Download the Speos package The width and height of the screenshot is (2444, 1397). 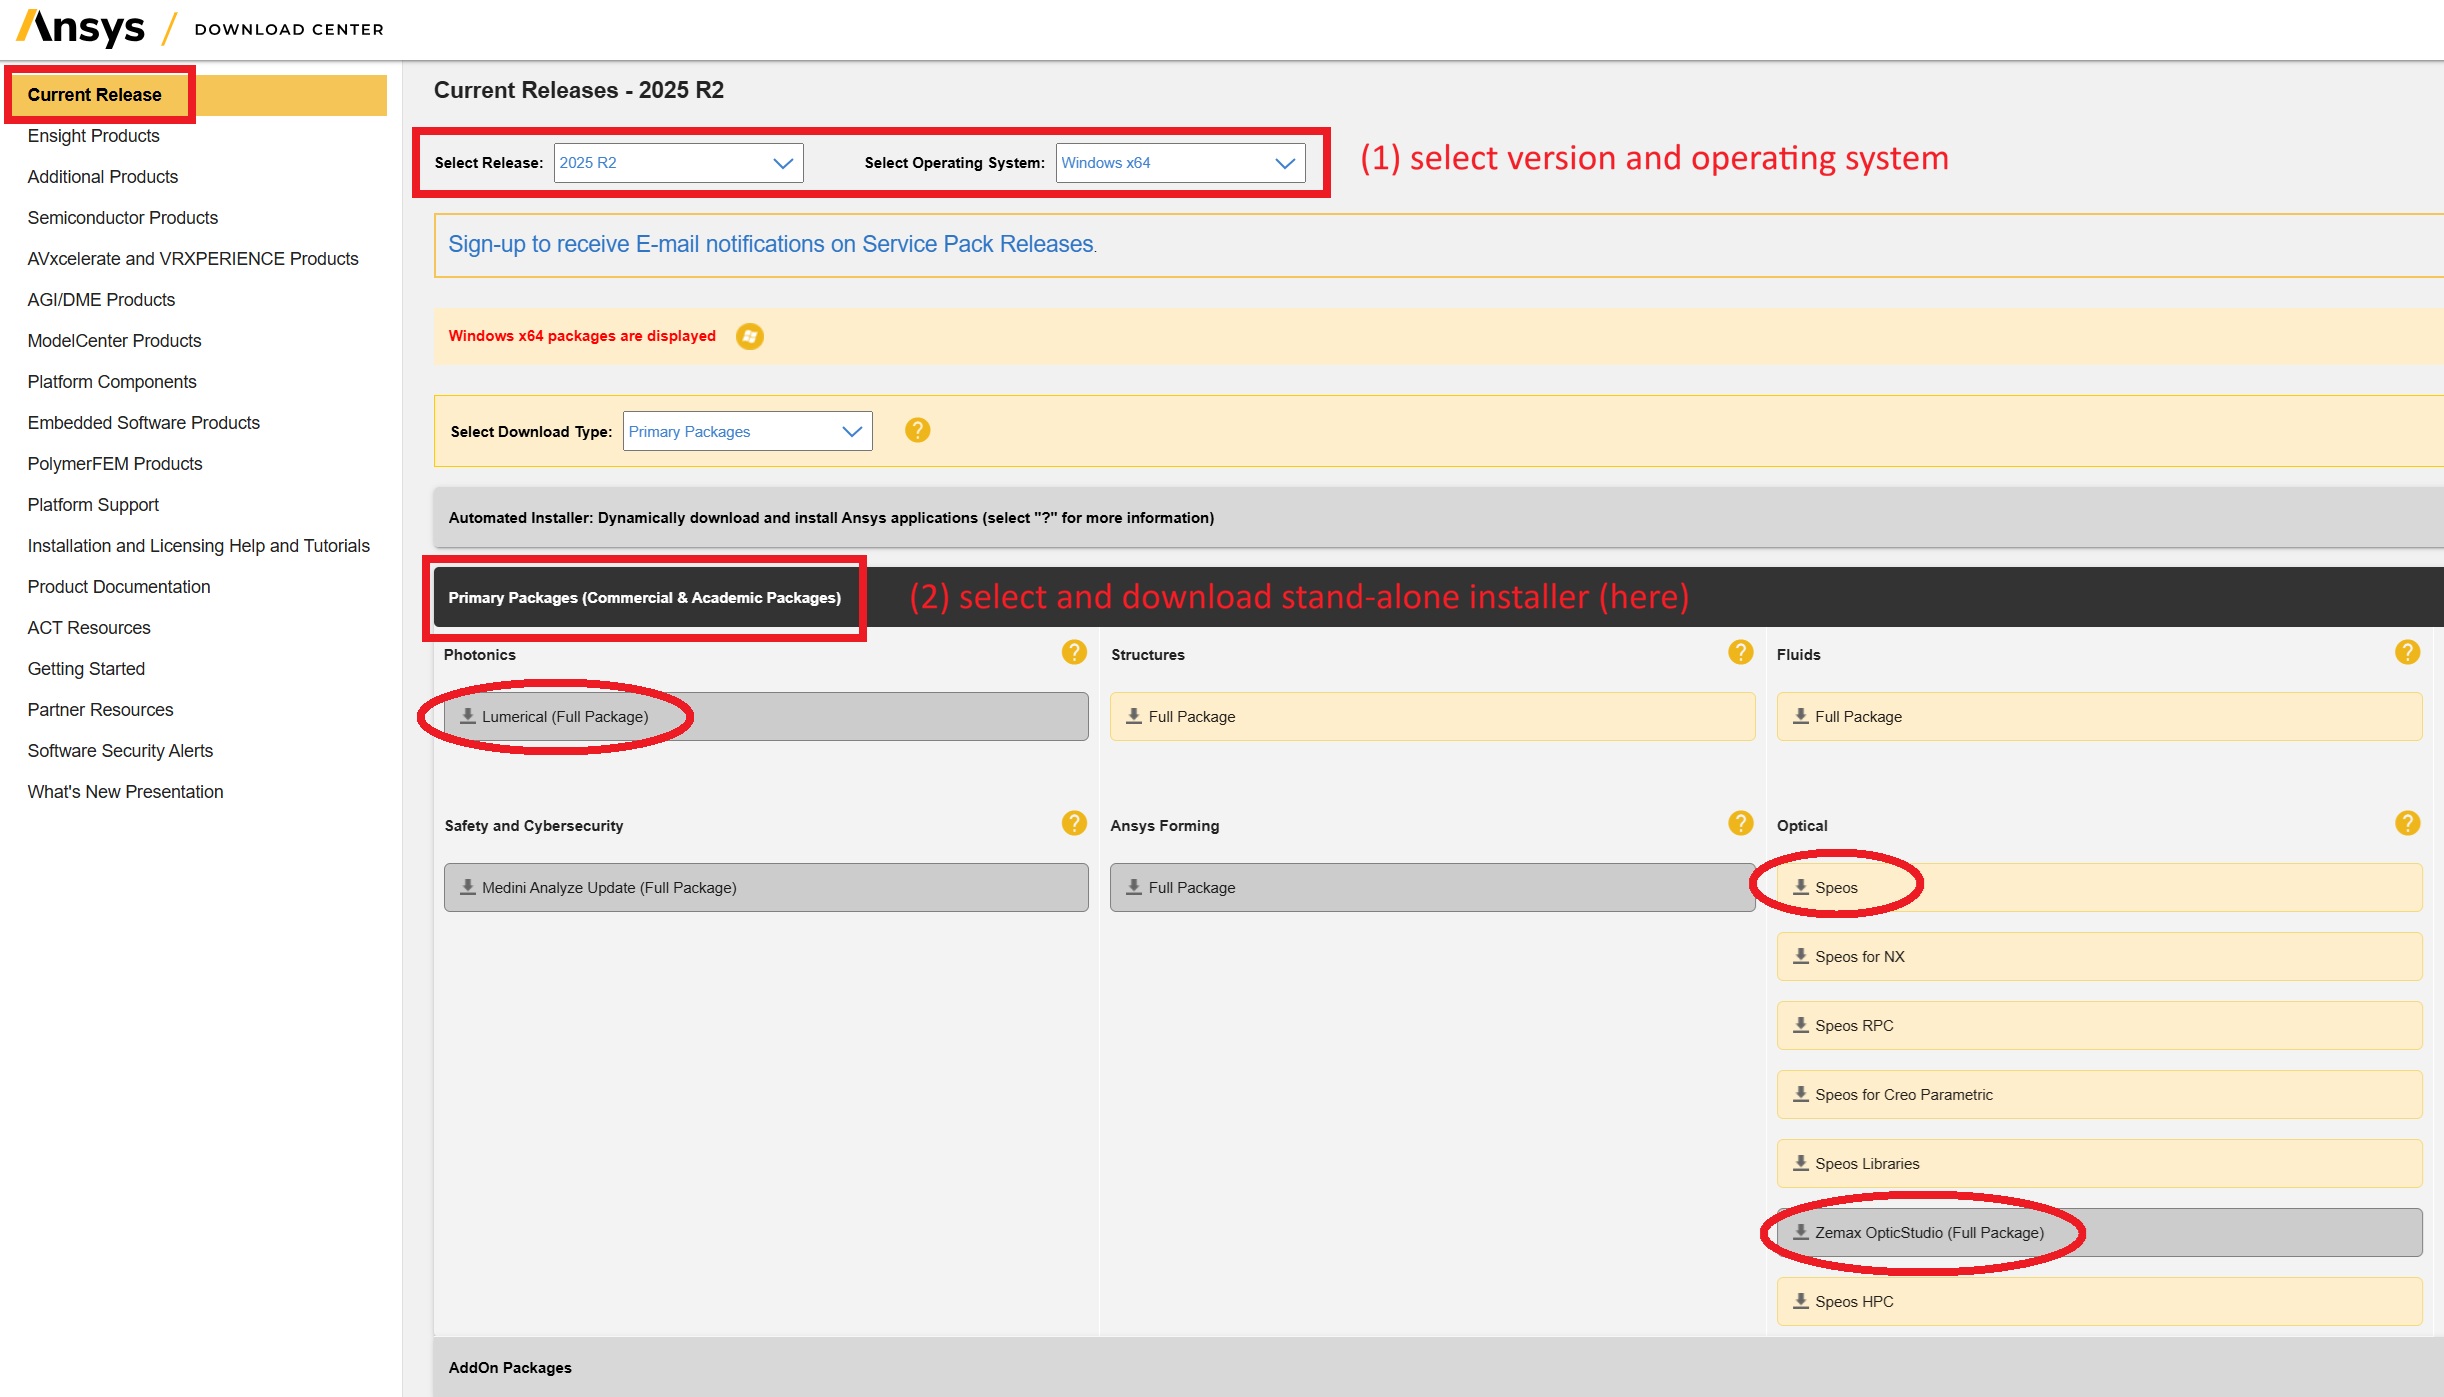coord(2099,887)
